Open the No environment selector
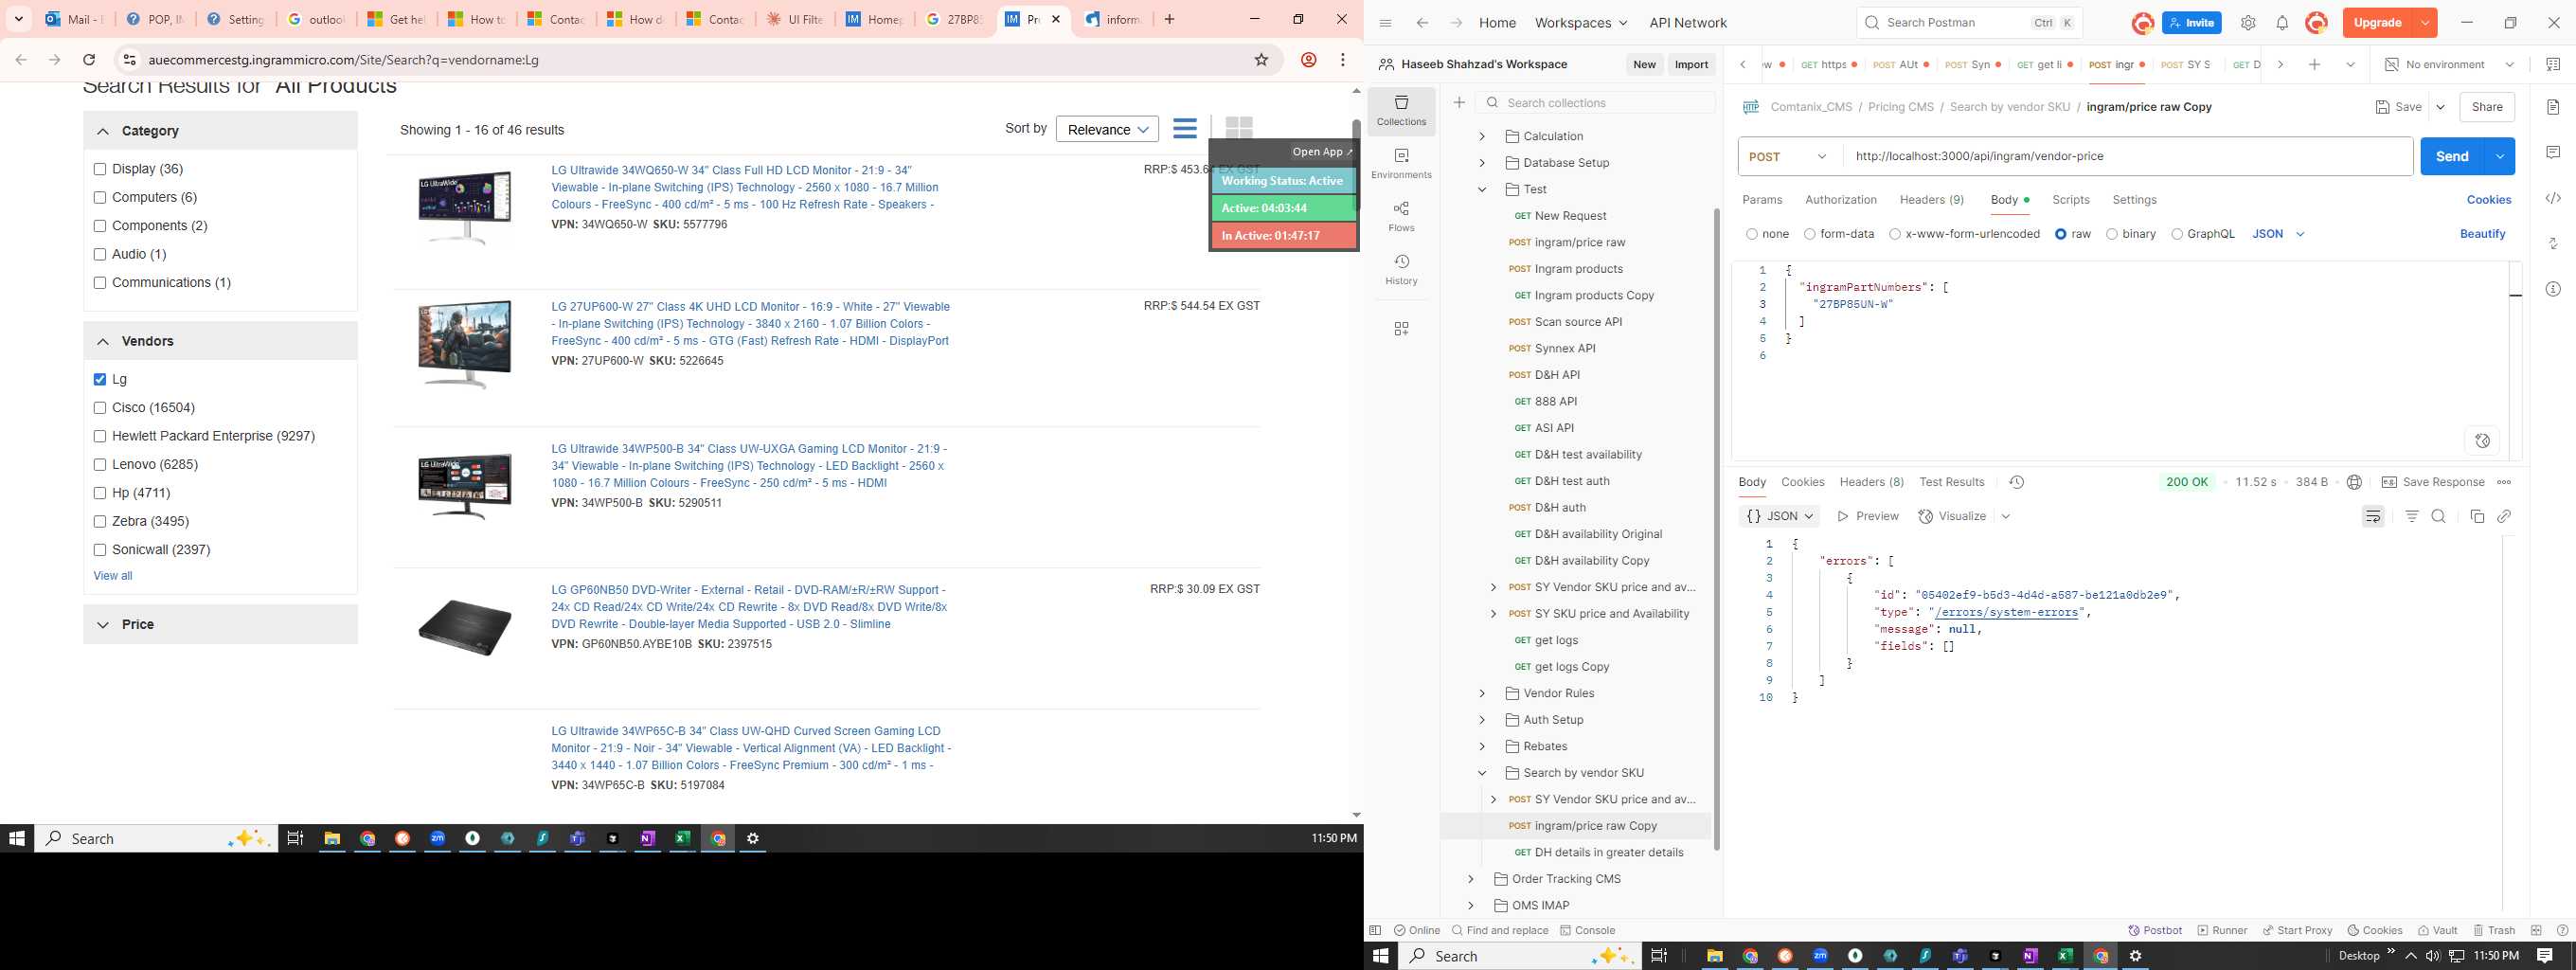Viewport: 2576px width, 970px height. (x=2450, y=64)
